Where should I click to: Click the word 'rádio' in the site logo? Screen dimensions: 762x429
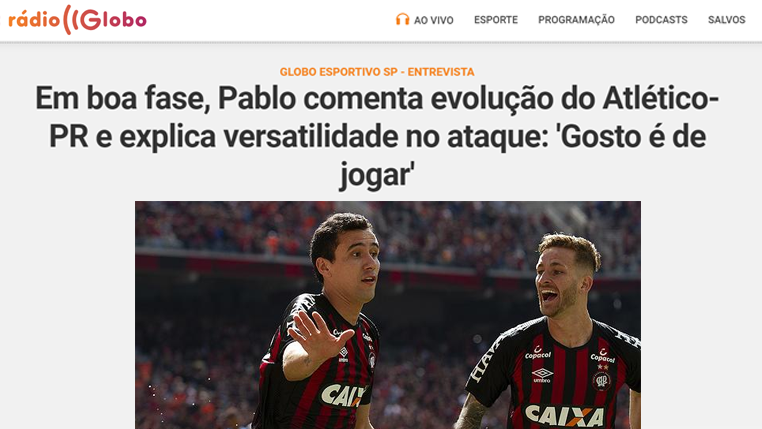pos(34,20)
